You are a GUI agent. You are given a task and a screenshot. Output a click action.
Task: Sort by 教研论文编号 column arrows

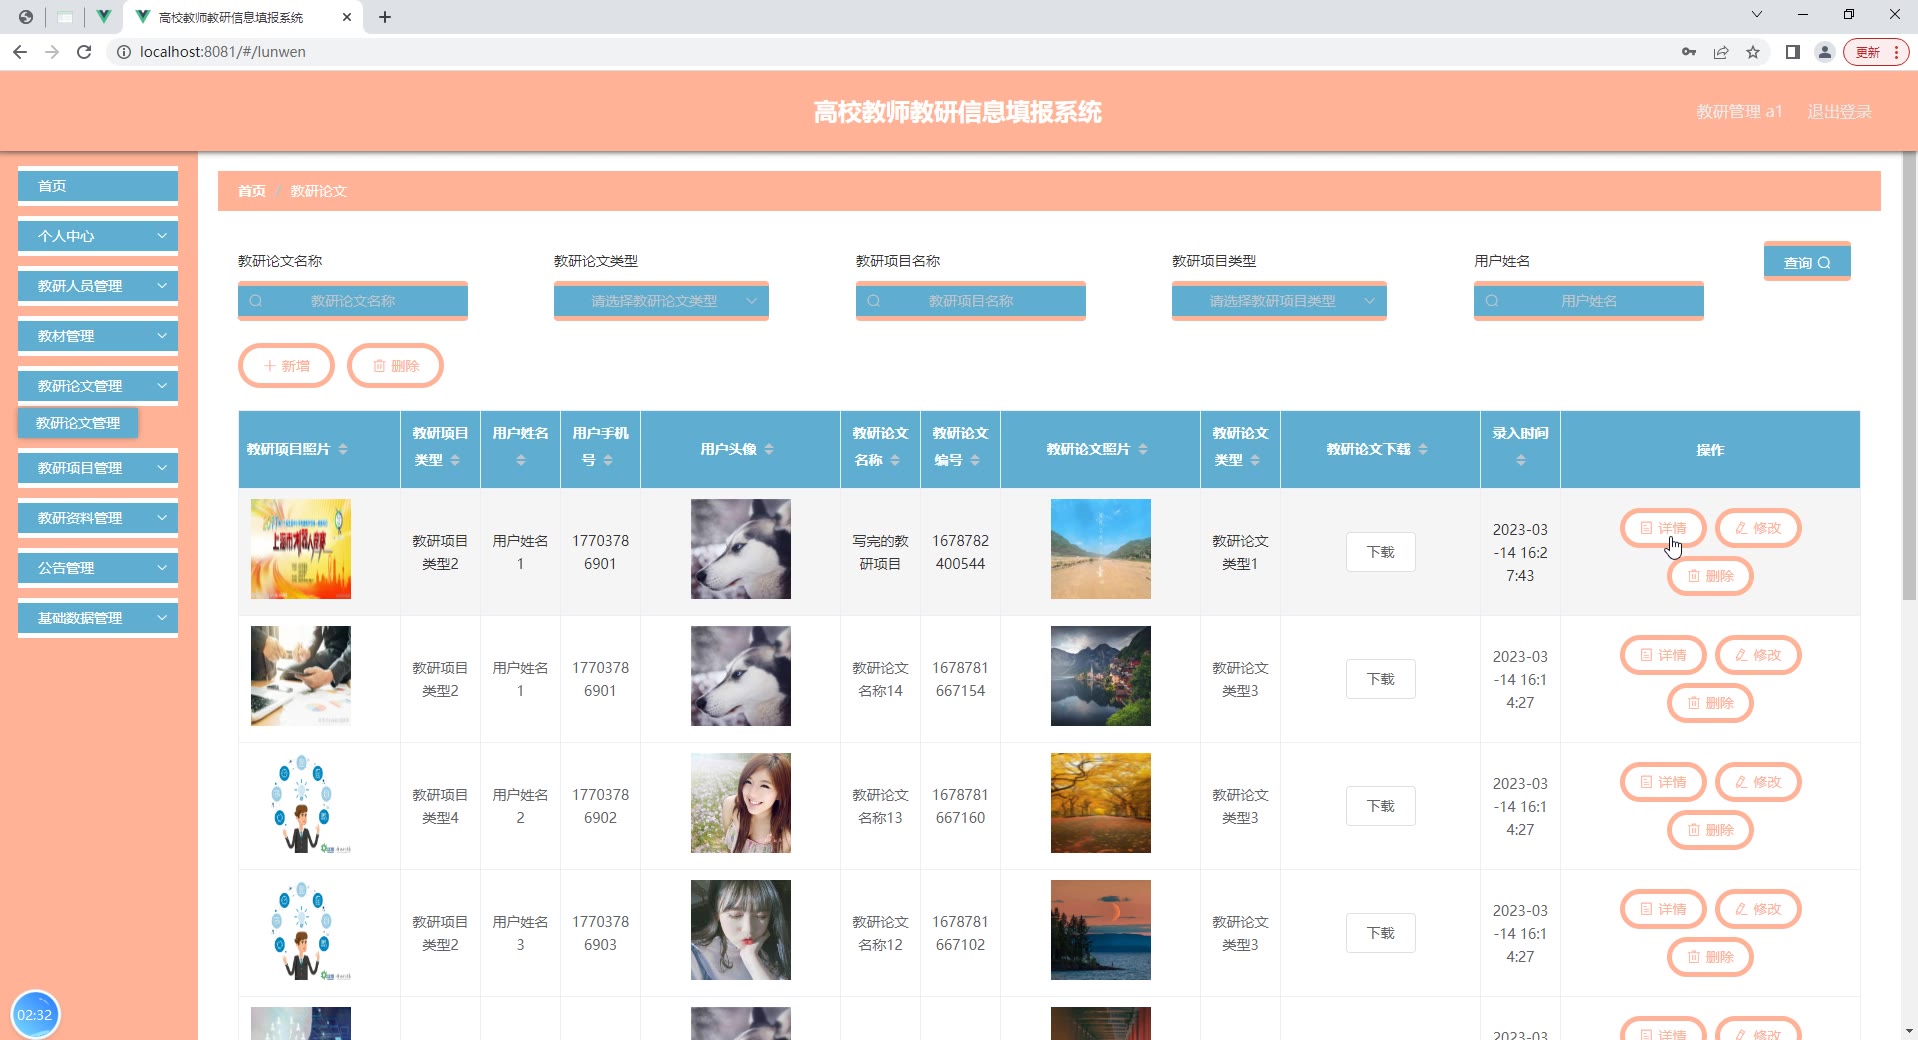(x=975, y=460)
